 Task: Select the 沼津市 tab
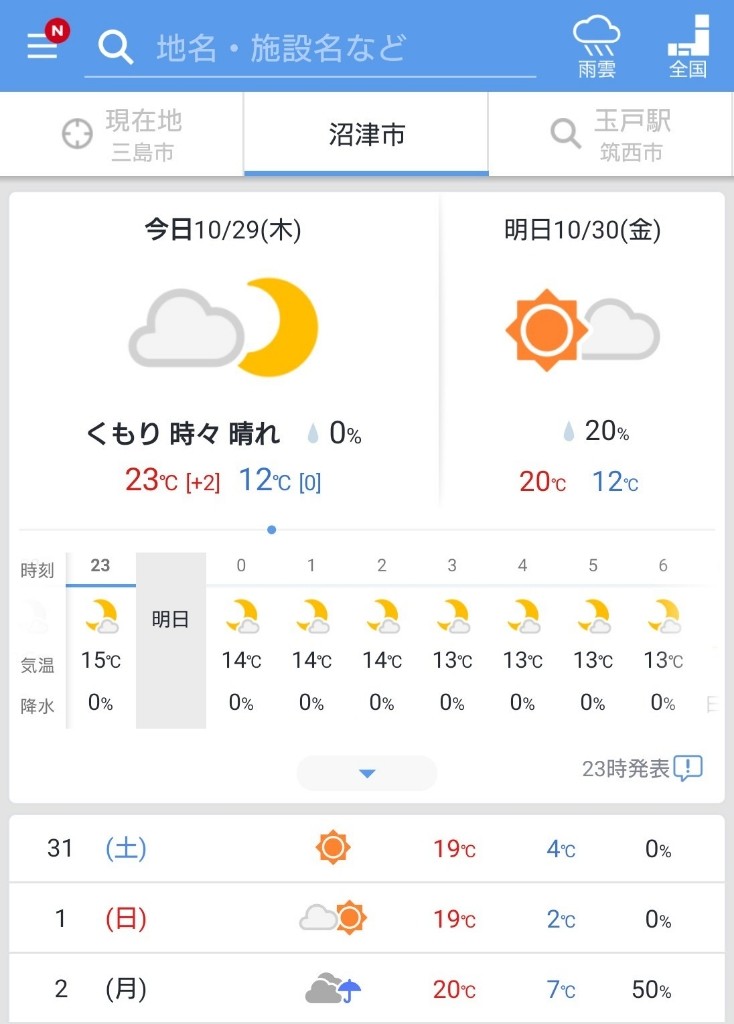click(x=366, y=135)
